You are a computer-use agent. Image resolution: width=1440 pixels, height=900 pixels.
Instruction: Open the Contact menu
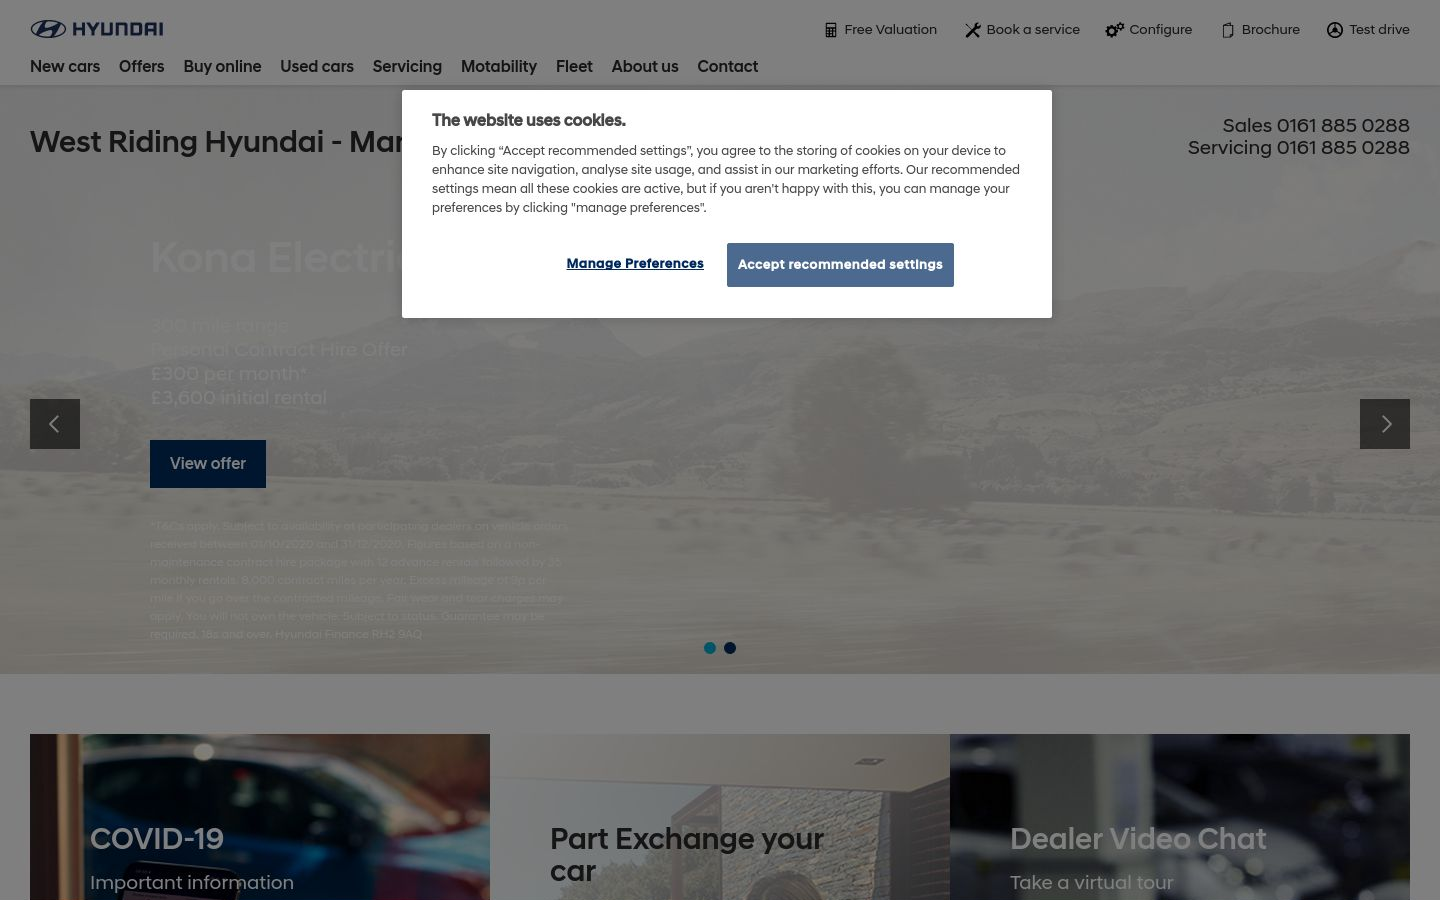[x=728, y=66]
